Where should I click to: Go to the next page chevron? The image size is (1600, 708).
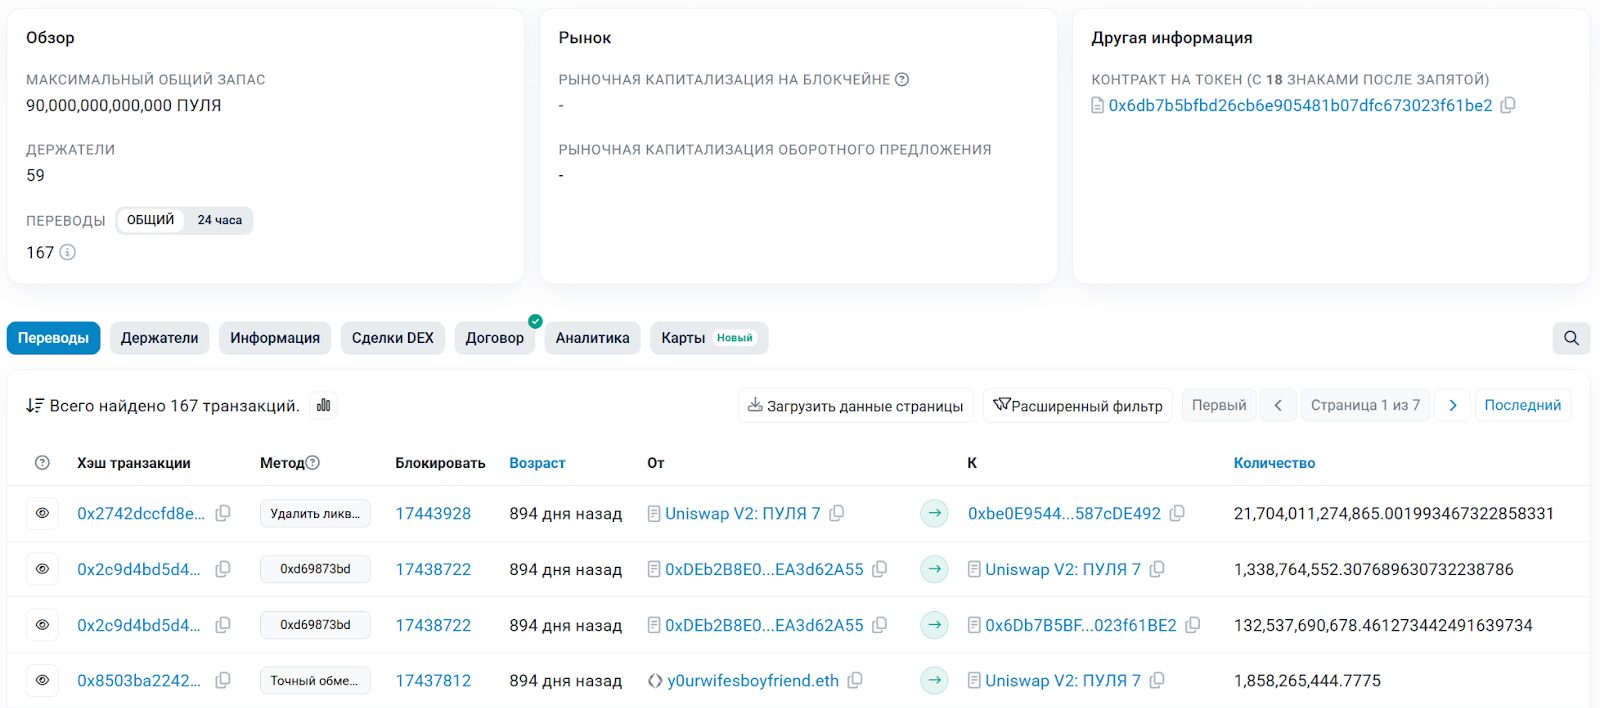tap(1453, 405)
